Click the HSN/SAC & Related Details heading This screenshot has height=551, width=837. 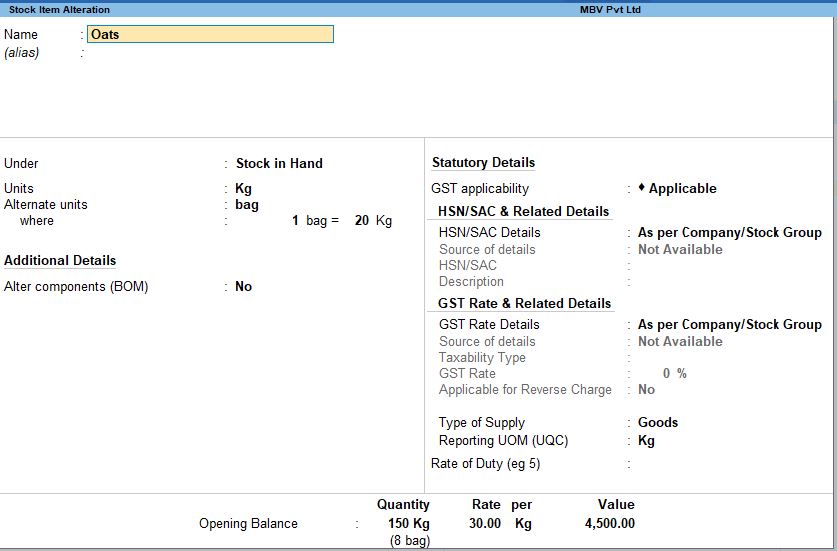tap(523, 211)
